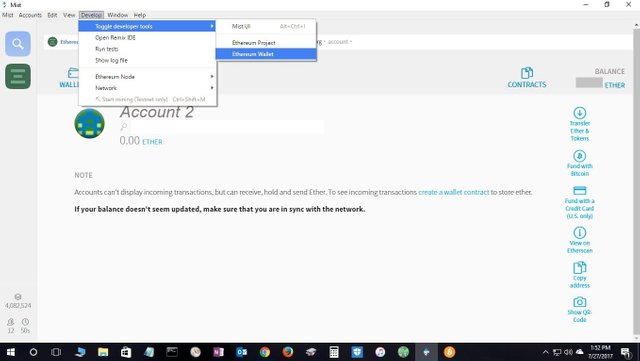Open the Contracts page icon
The image size is (640, 361).
527,73
